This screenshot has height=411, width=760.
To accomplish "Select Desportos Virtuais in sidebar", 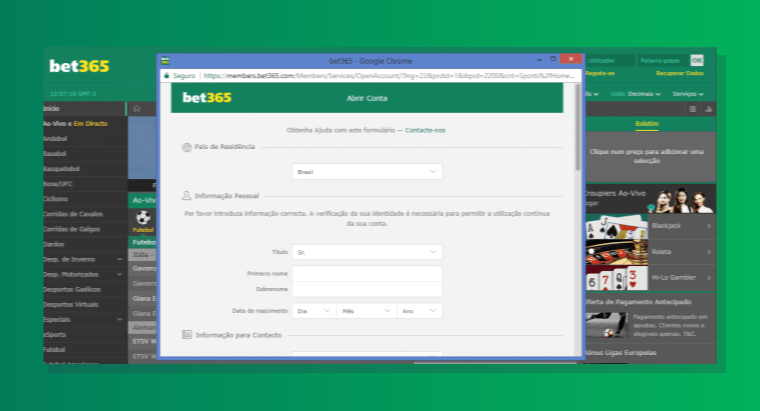I will pos(85,304).
